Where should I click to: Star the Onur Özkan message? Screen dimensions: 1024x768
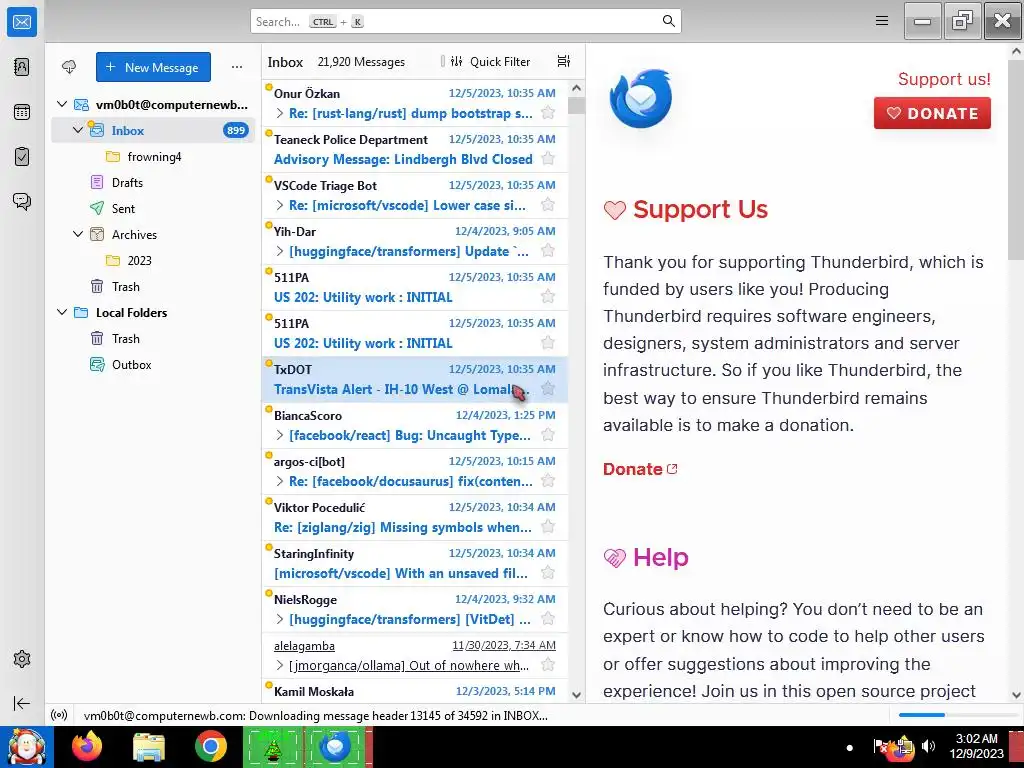[548, 113]
